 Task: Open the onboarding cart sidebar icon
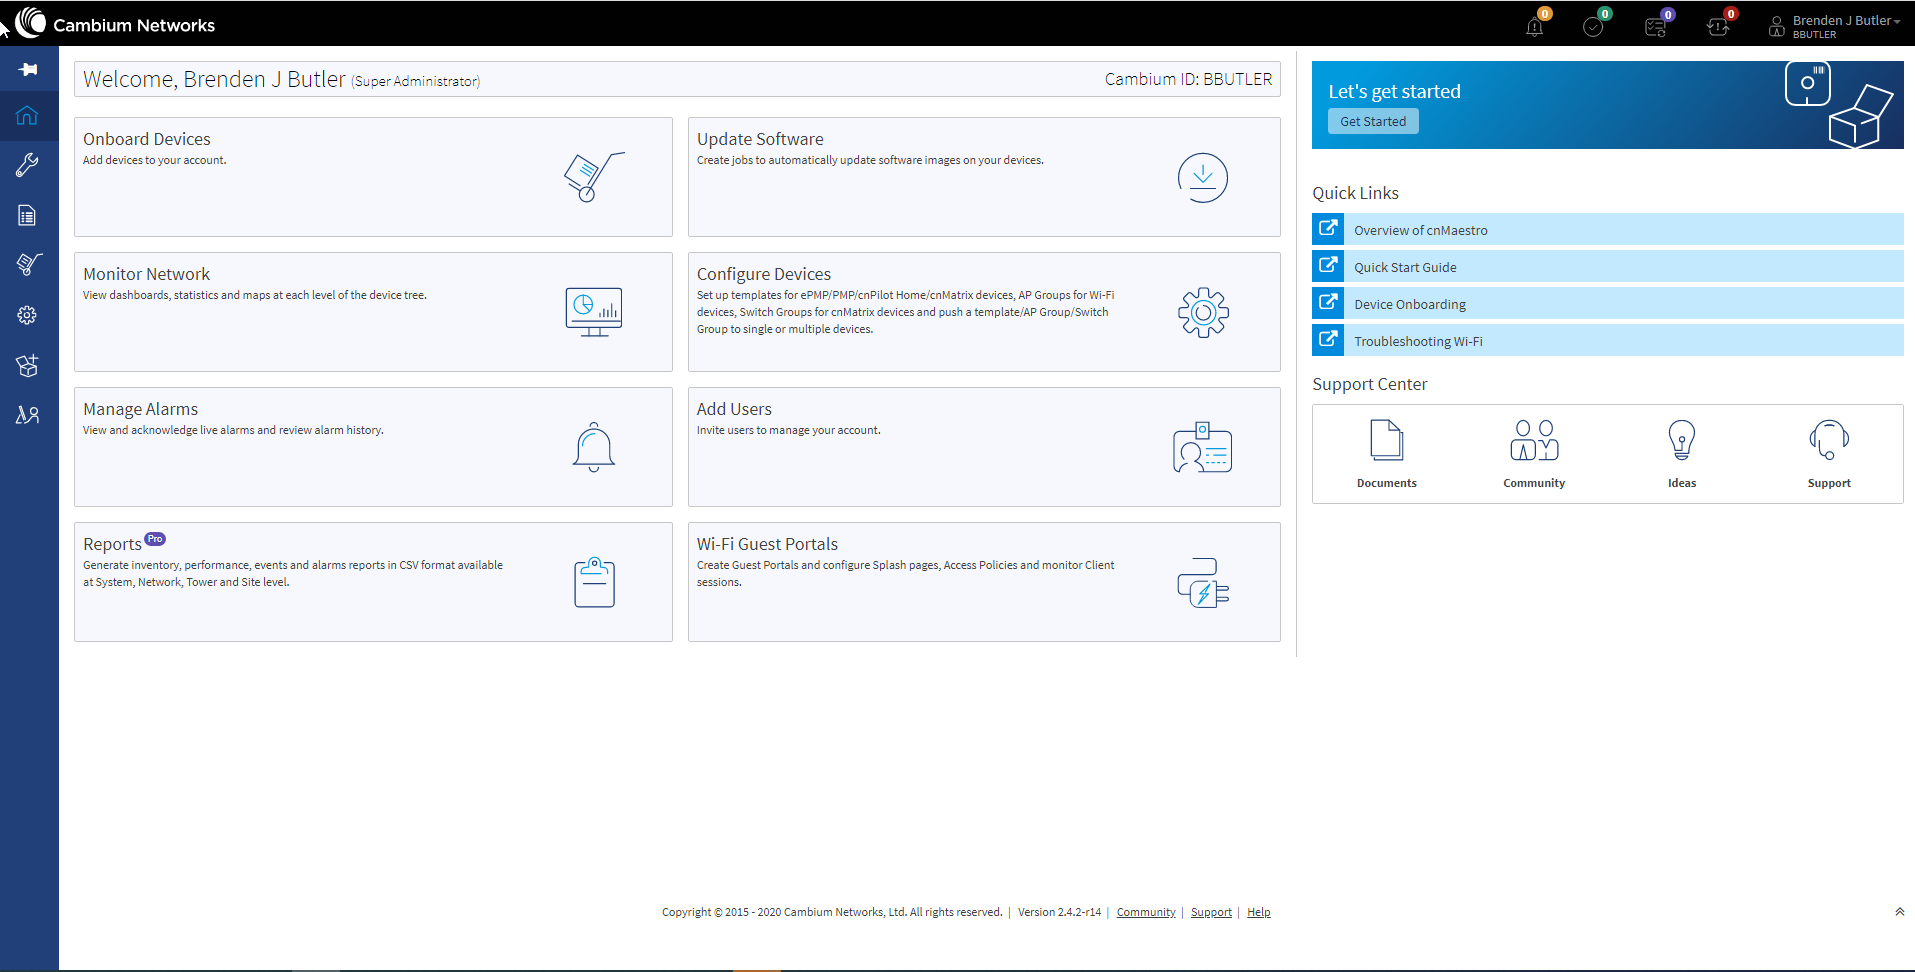pos(28,264)
